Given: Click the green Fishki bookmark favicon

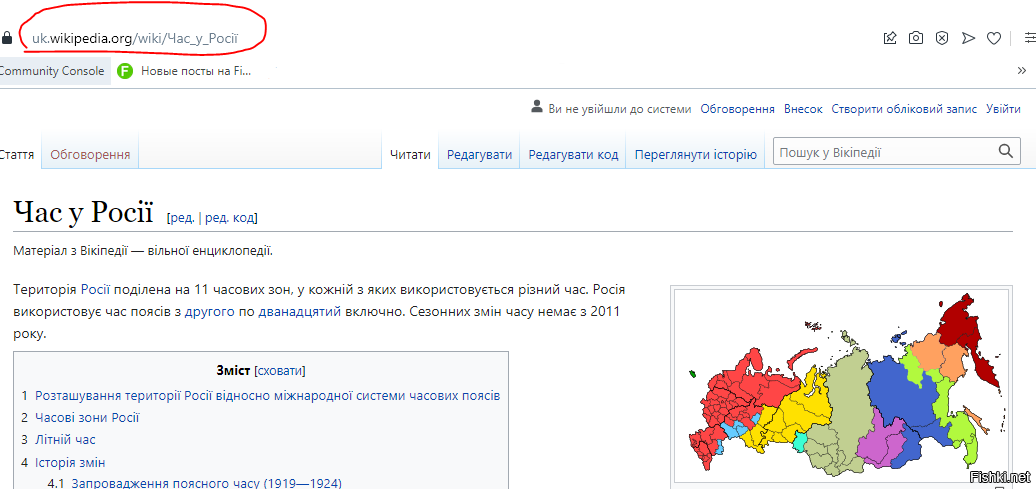Looking at the screenshot, I should pyautogui.click(x=126, y=71).
